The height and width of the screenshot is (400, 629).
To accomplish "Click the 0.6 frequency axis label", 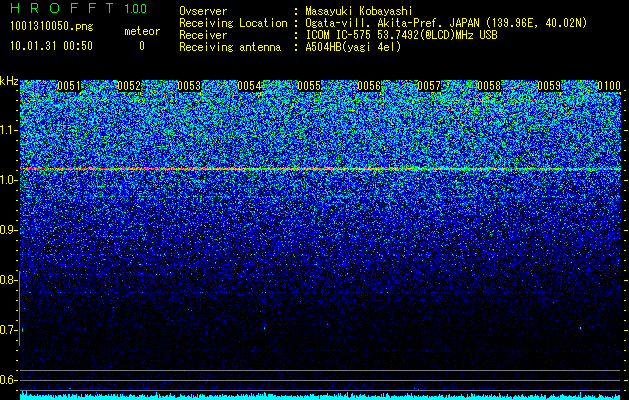I will [8, 380].
